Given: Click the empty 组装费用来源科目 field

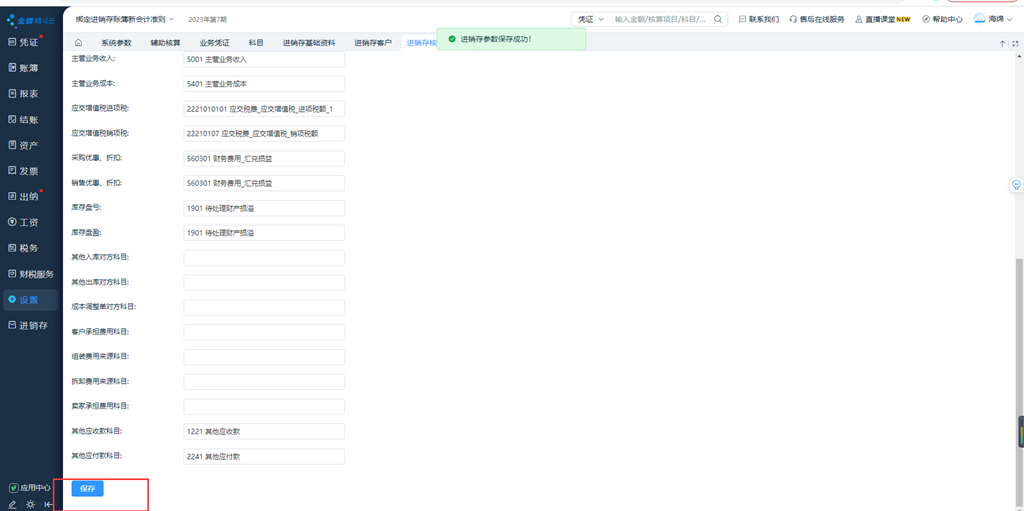Looking at the screenshot, I should (x=264, y=357).
